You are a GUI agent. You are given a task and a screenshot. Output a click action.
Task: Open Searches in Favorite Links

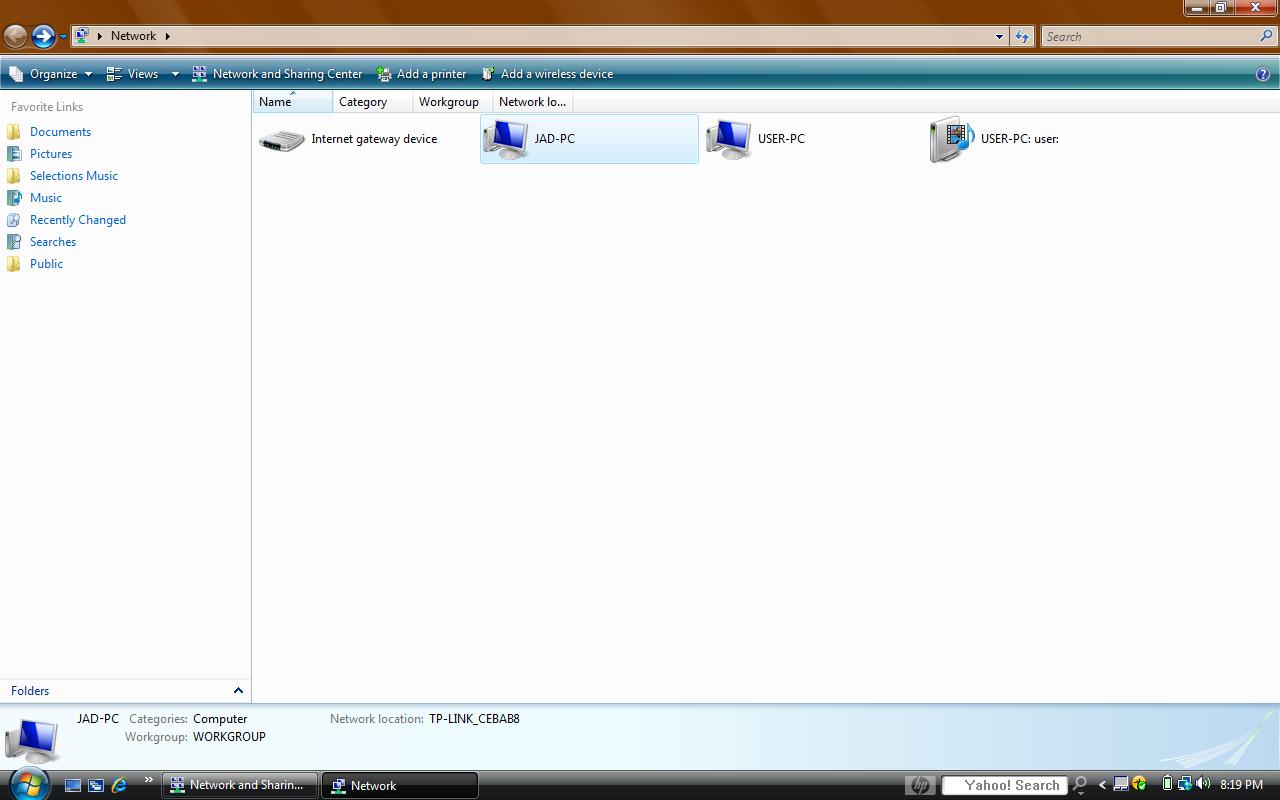(53, 242)
